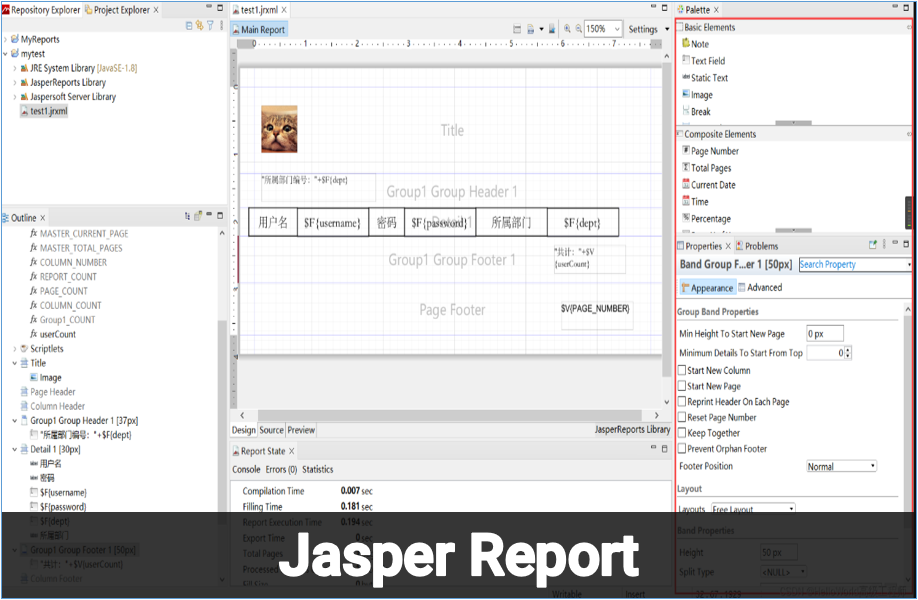Check the Keep Together option

pyautogui.click(x=682, y=433)
